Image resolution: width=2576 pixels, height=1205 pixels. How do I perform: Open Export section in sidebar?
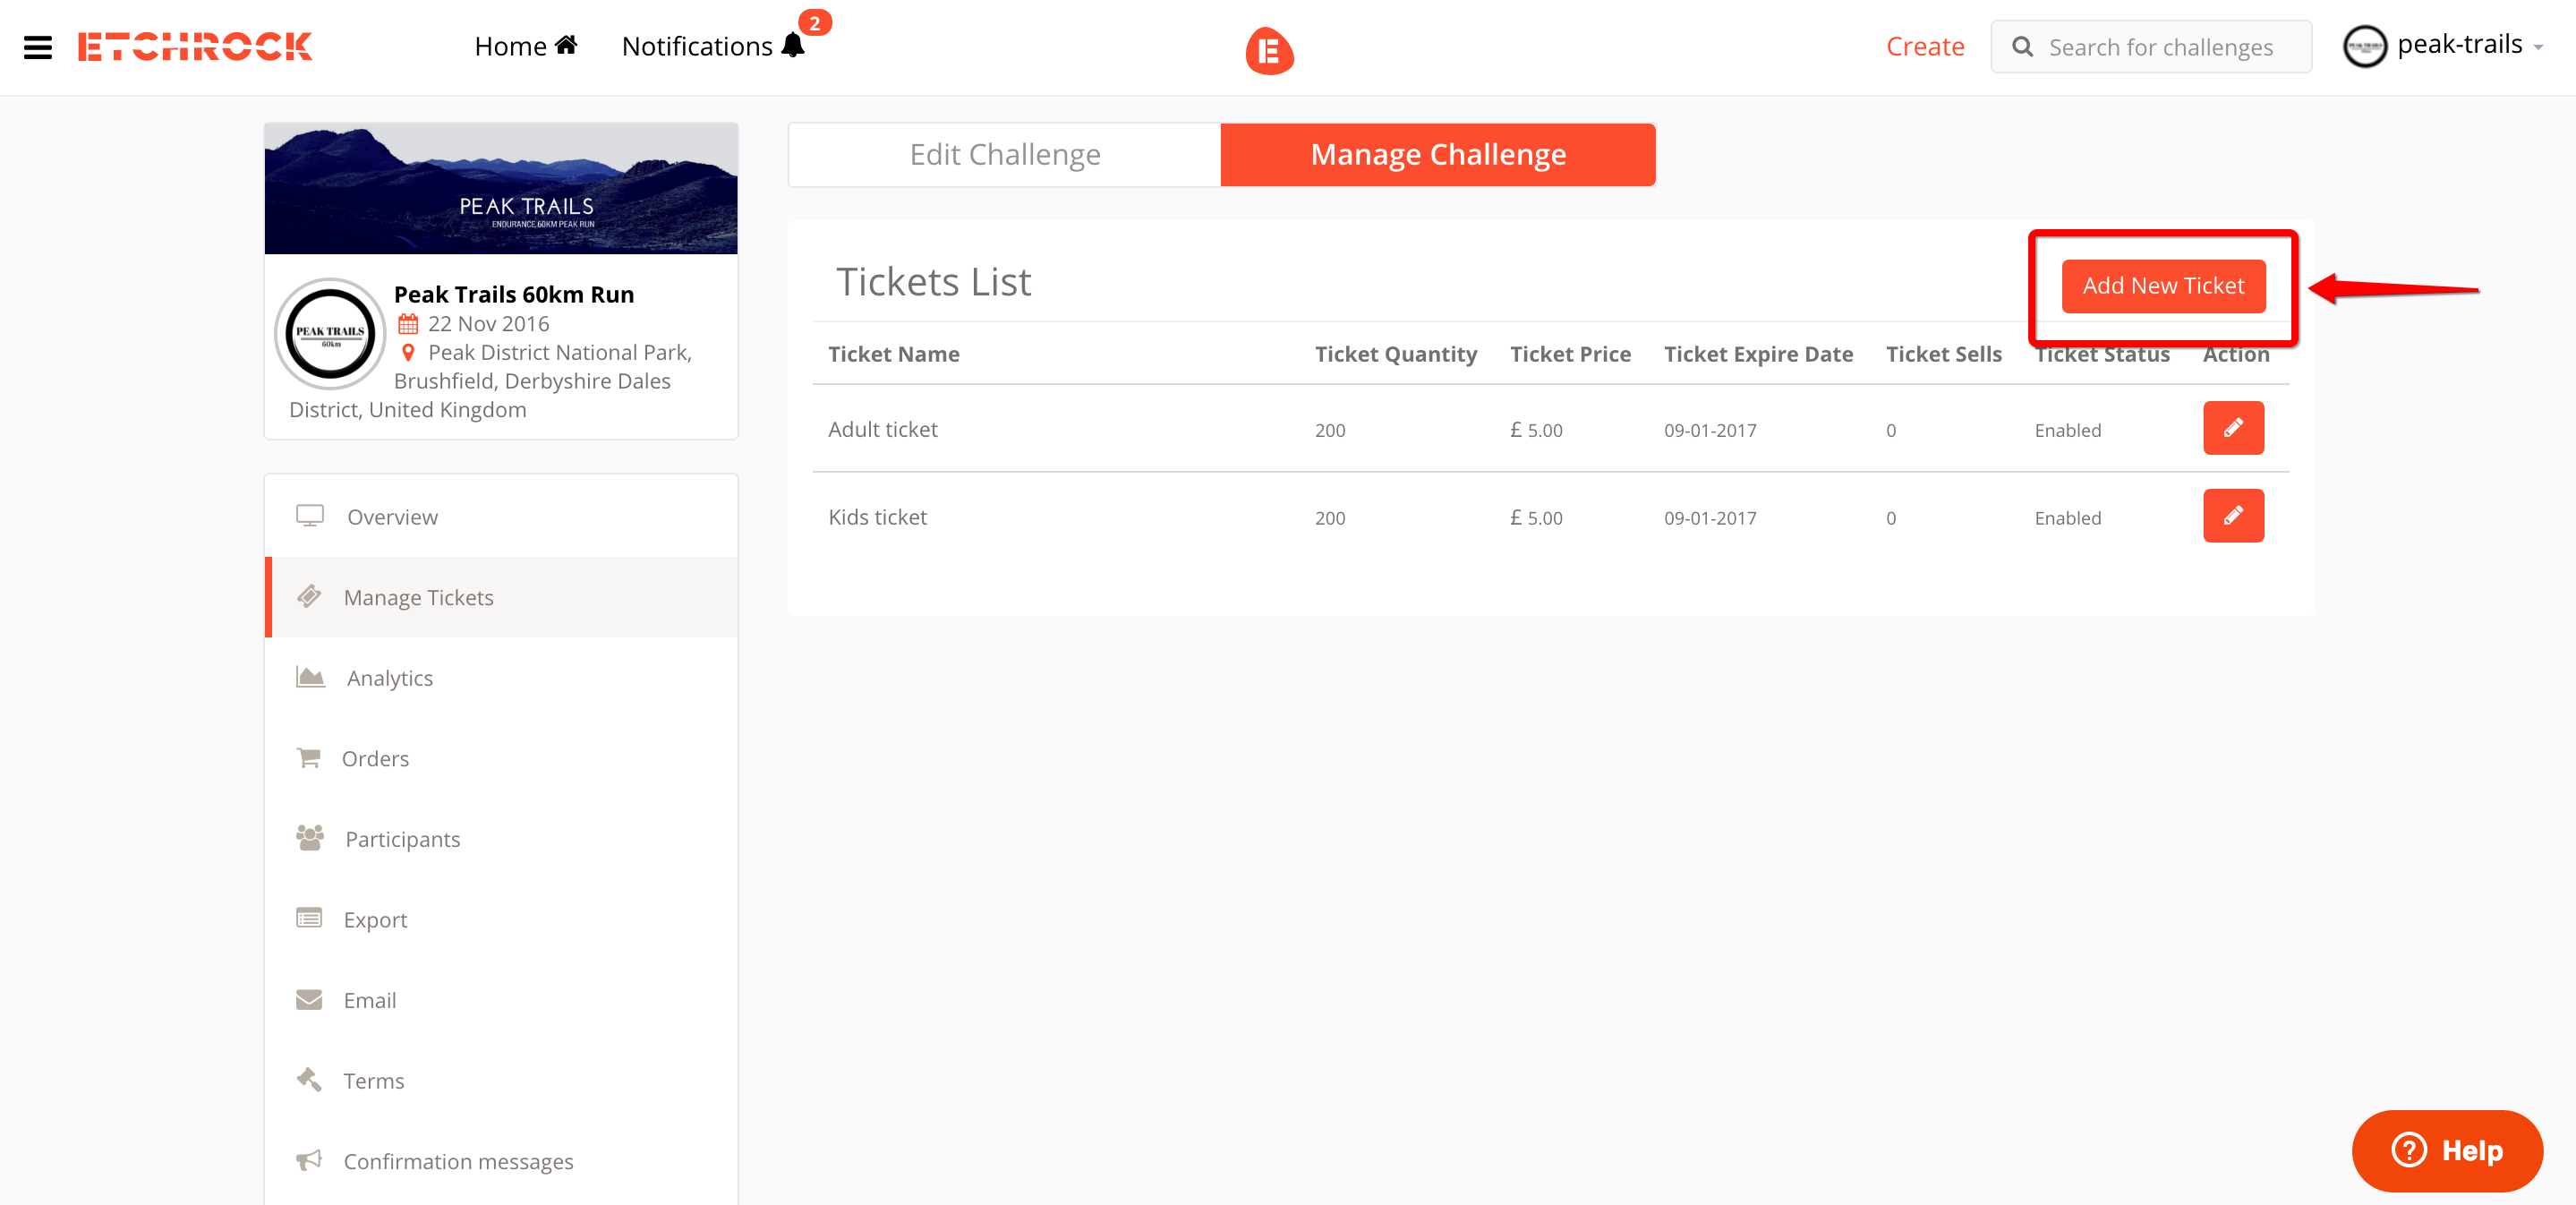click(x=374, y=919)
